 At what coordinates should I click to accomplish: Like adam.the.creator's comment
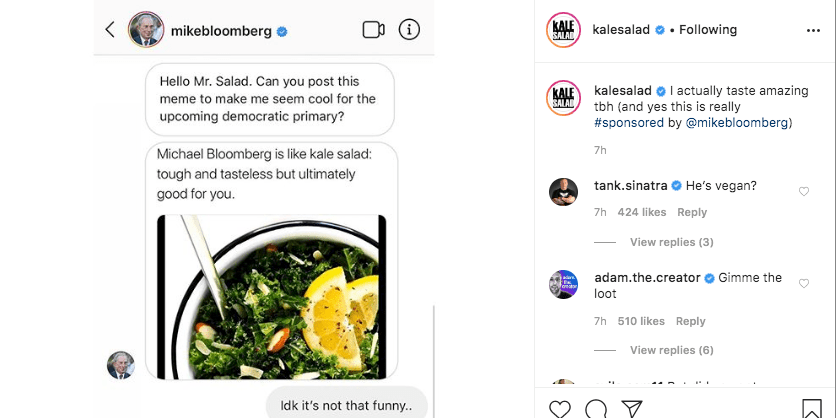point(803,284)
